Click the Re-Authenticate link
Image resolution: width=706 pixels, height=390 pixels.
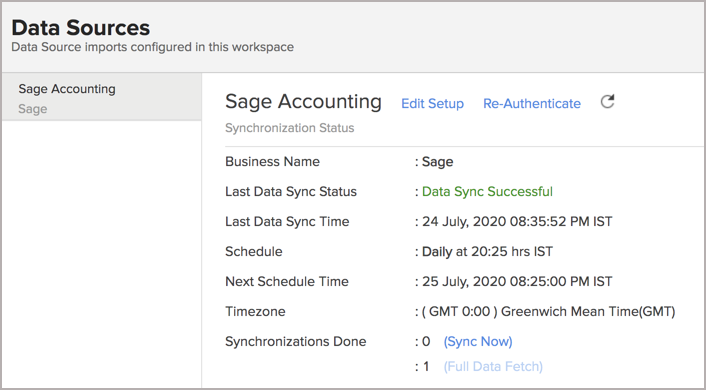tap(532, 104)
